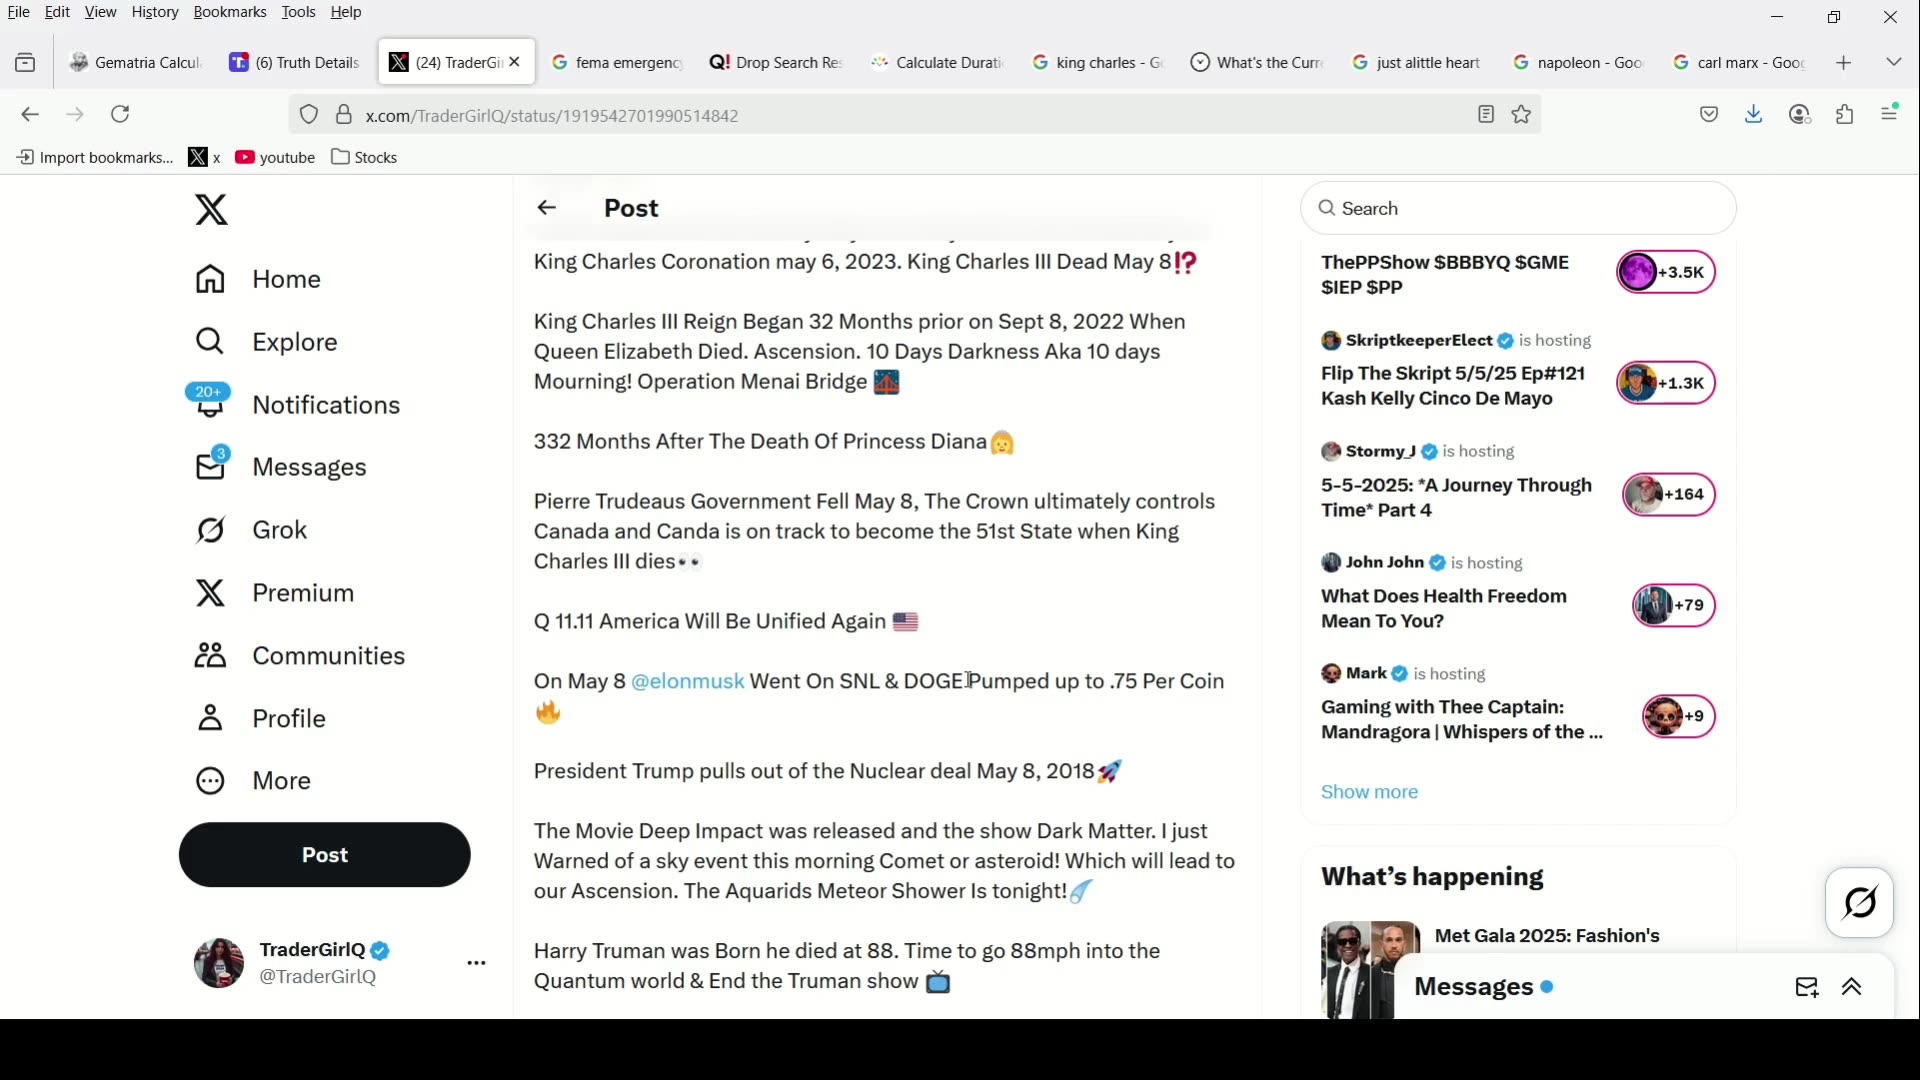The width and height of the screenshot is (1920, 1080).
Task: Open Extensions puzzle icon
Action: (x=1847, y=115)
